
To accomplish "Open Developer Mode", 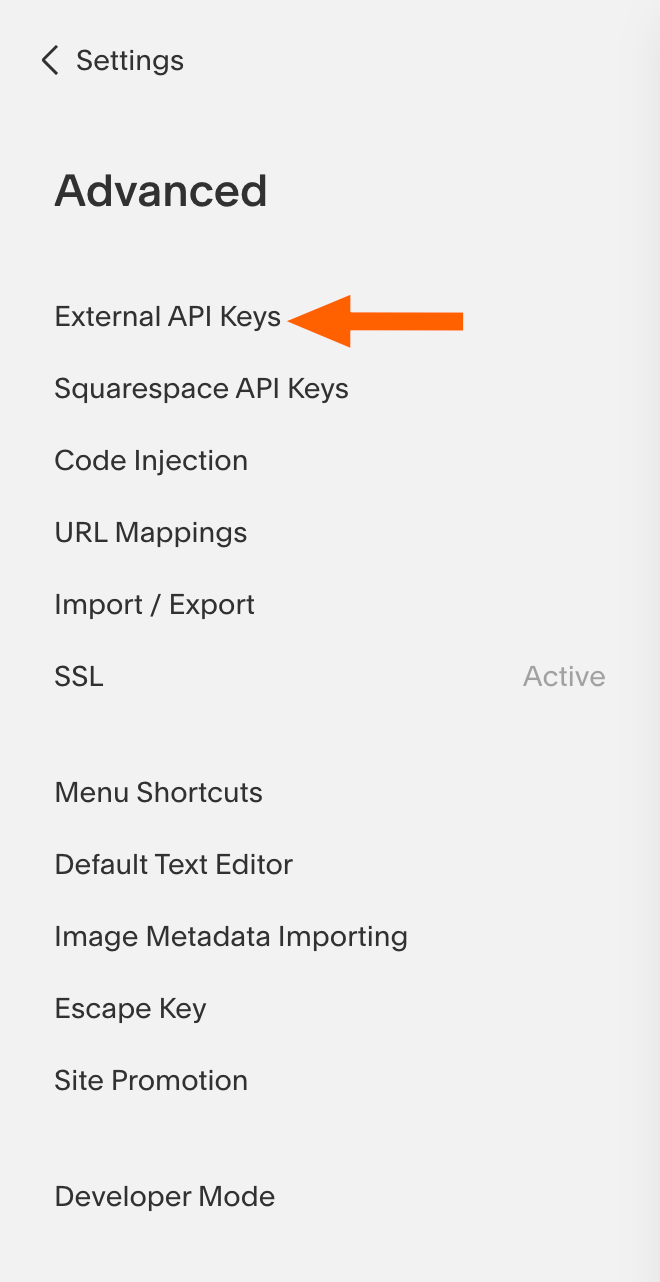I will 164,1197.
